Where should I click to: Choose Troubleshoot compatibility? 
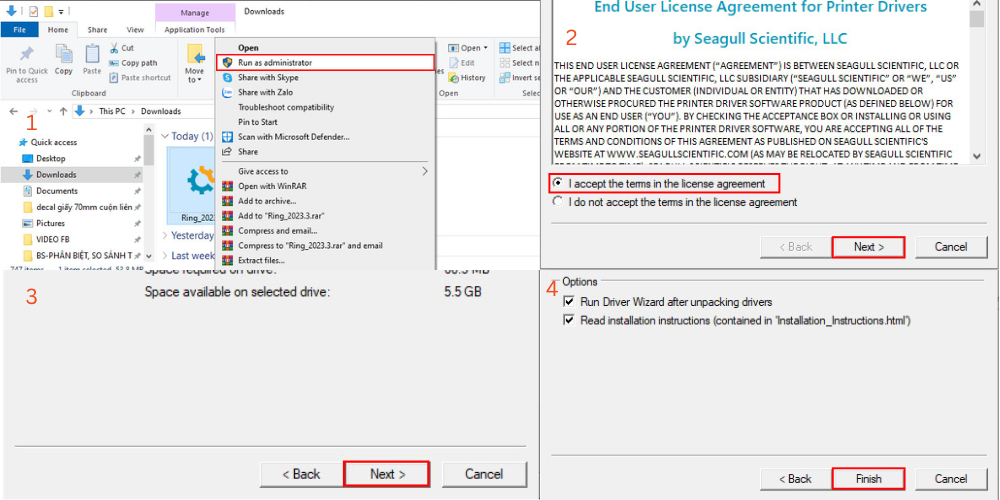pos(326,107)
